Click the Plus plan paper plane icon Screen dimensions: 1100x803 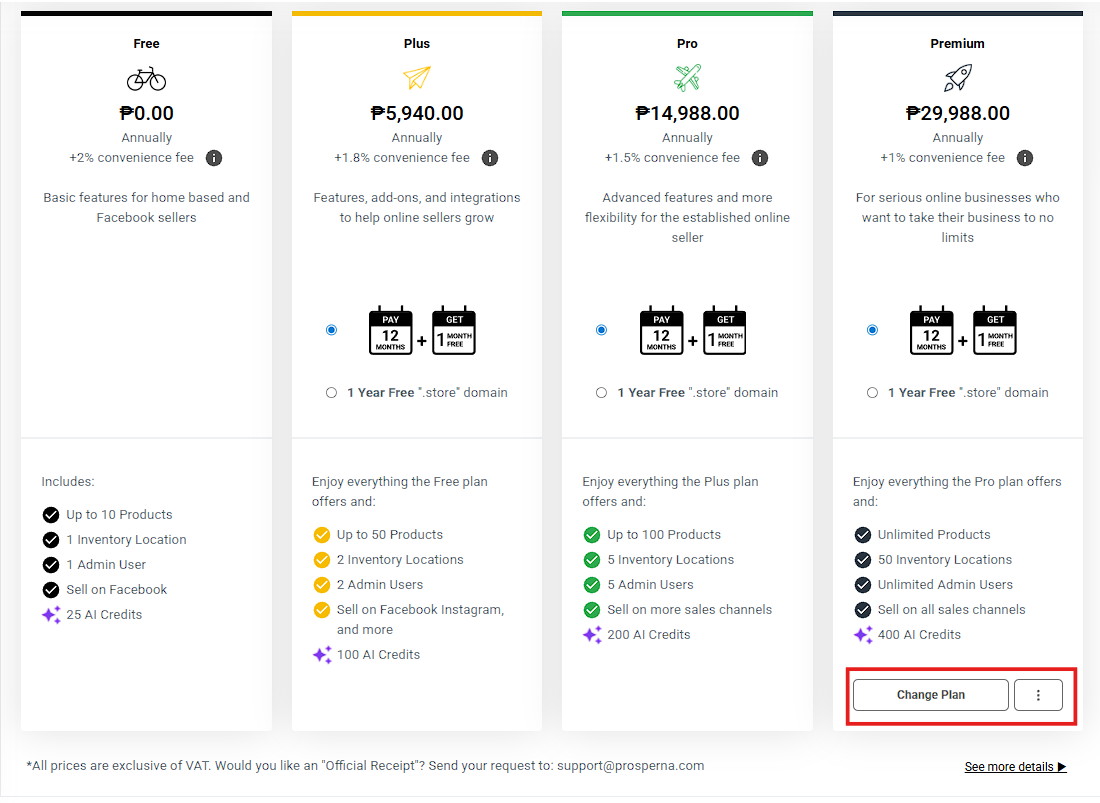(416, 78)
